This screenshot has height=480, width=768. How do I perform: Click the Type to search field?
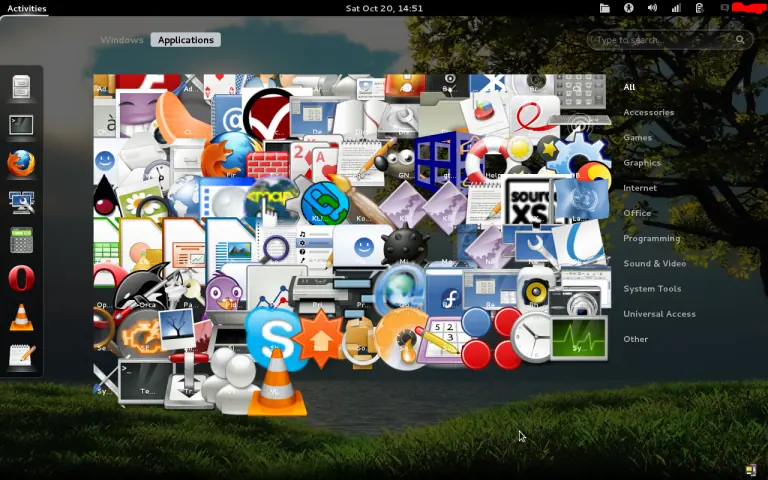670,40
